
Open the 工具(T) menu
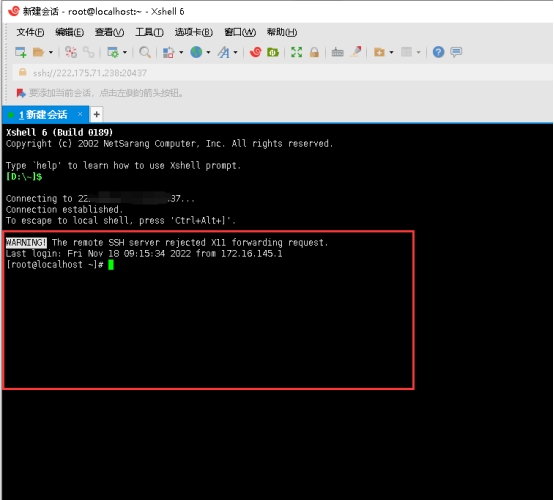[x=149, y=32]
